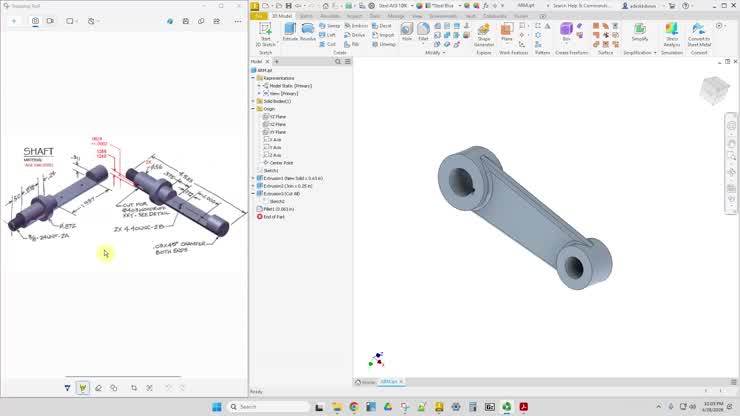Start a new 2D Sketch in Inventor

tap(265, 35)
